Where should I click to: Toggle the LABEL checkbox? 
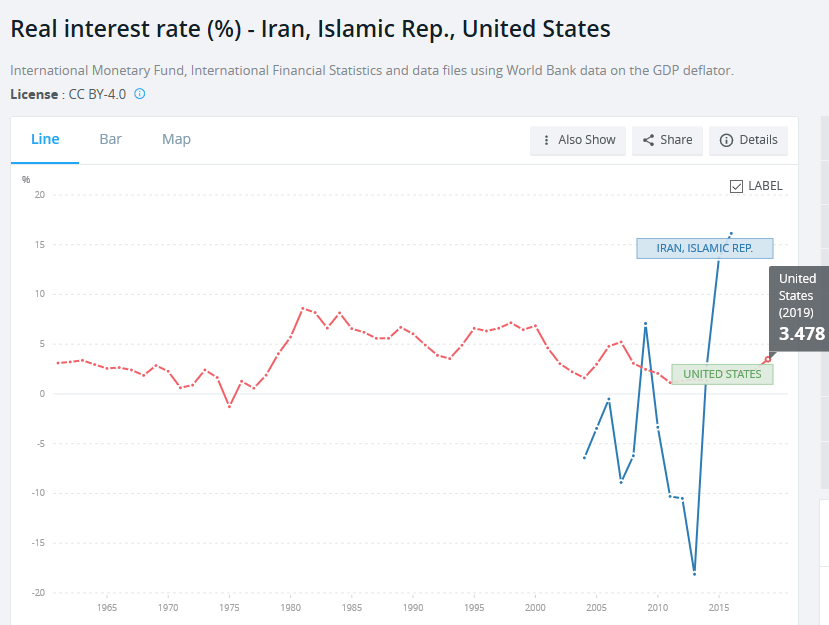pyautogui.click(x=737, y=186)
